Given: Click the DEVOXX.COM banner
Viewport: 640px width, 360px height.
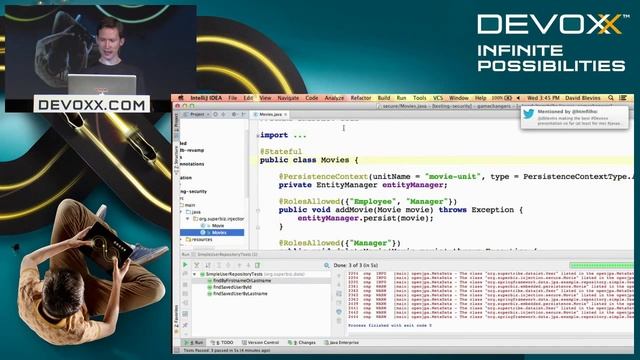Looking at the screenshot, I should 92,105.
